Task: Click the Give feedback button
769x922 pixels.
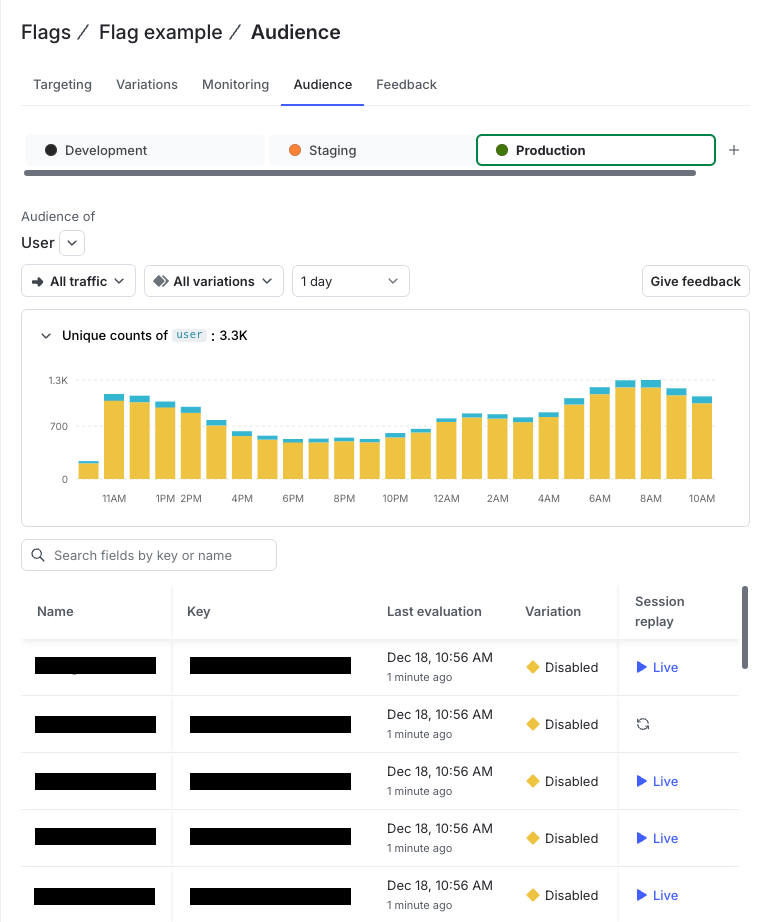Action: click(x=695, y=281)
